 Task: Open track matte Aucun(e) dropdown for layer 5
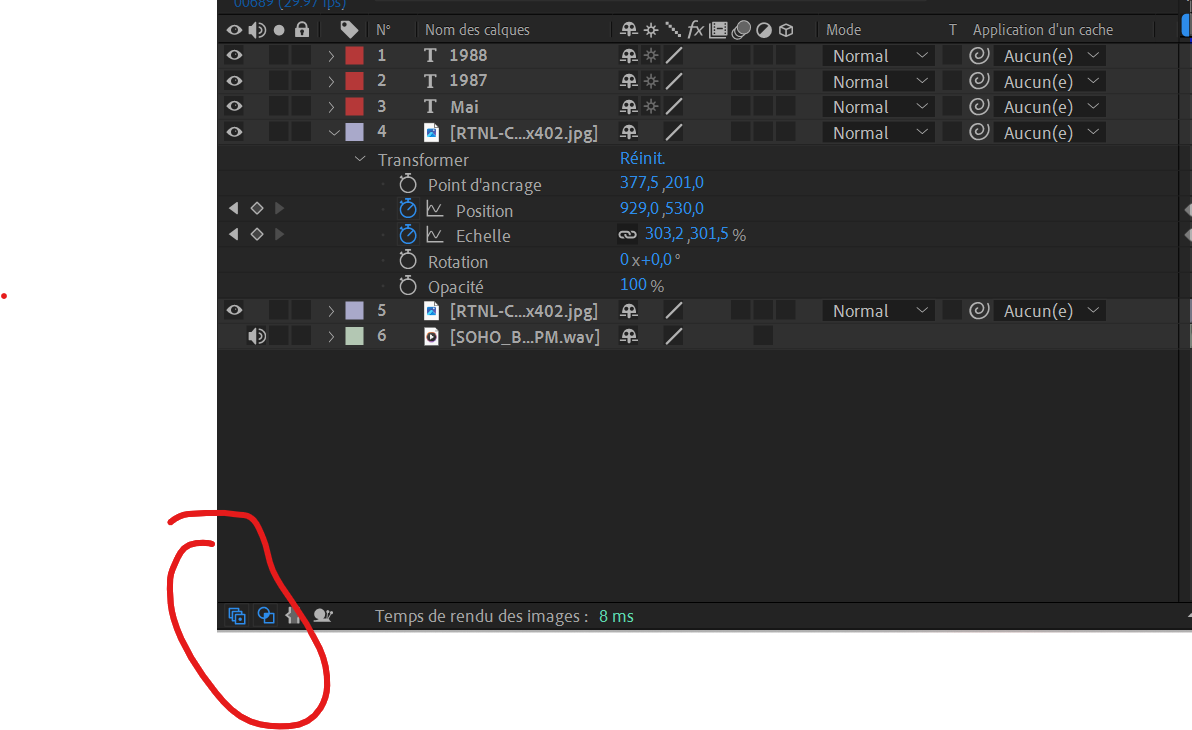1050,310
